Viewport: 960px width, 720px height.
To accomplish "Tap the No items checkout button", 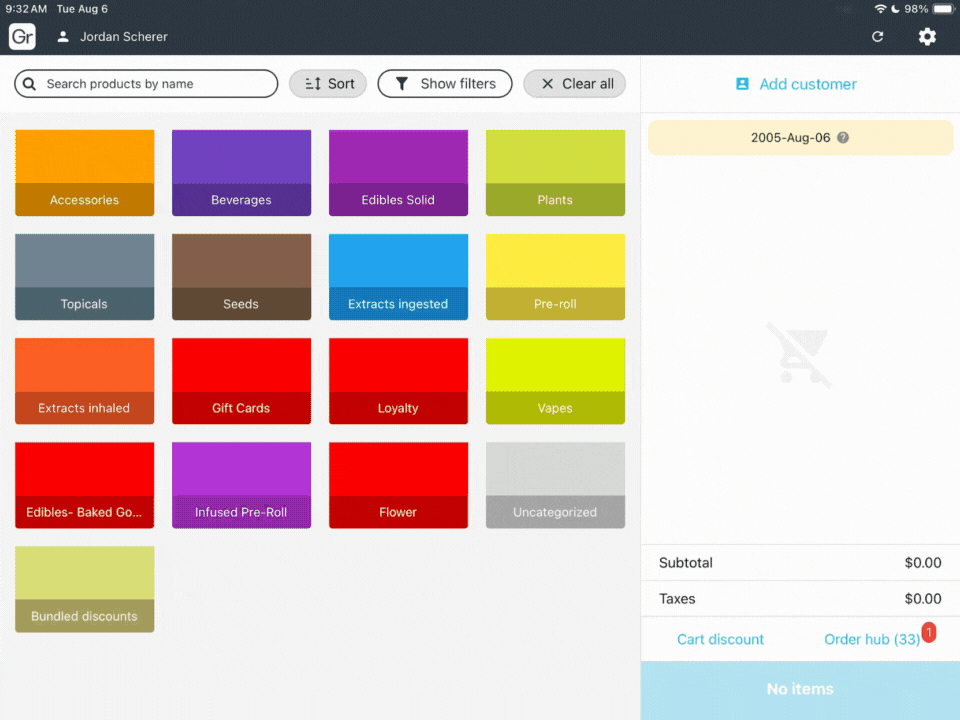I will click(x=800, y=689).
